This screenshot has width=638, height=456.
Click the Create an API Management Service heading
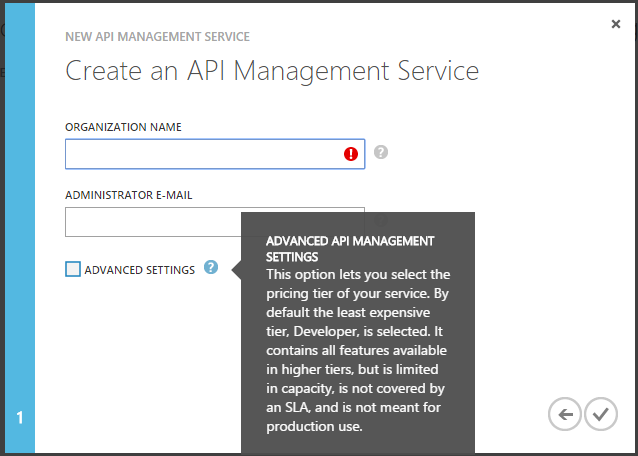272,71
